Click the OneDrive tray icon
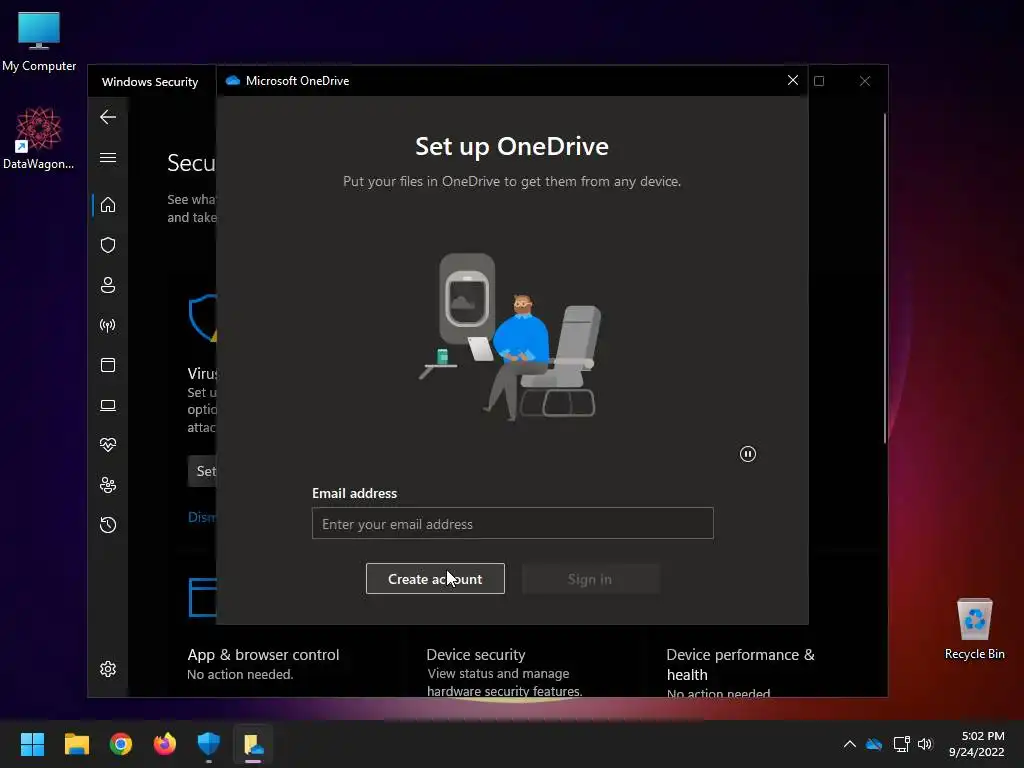The image size is (1024, 768). coord(874,744)
